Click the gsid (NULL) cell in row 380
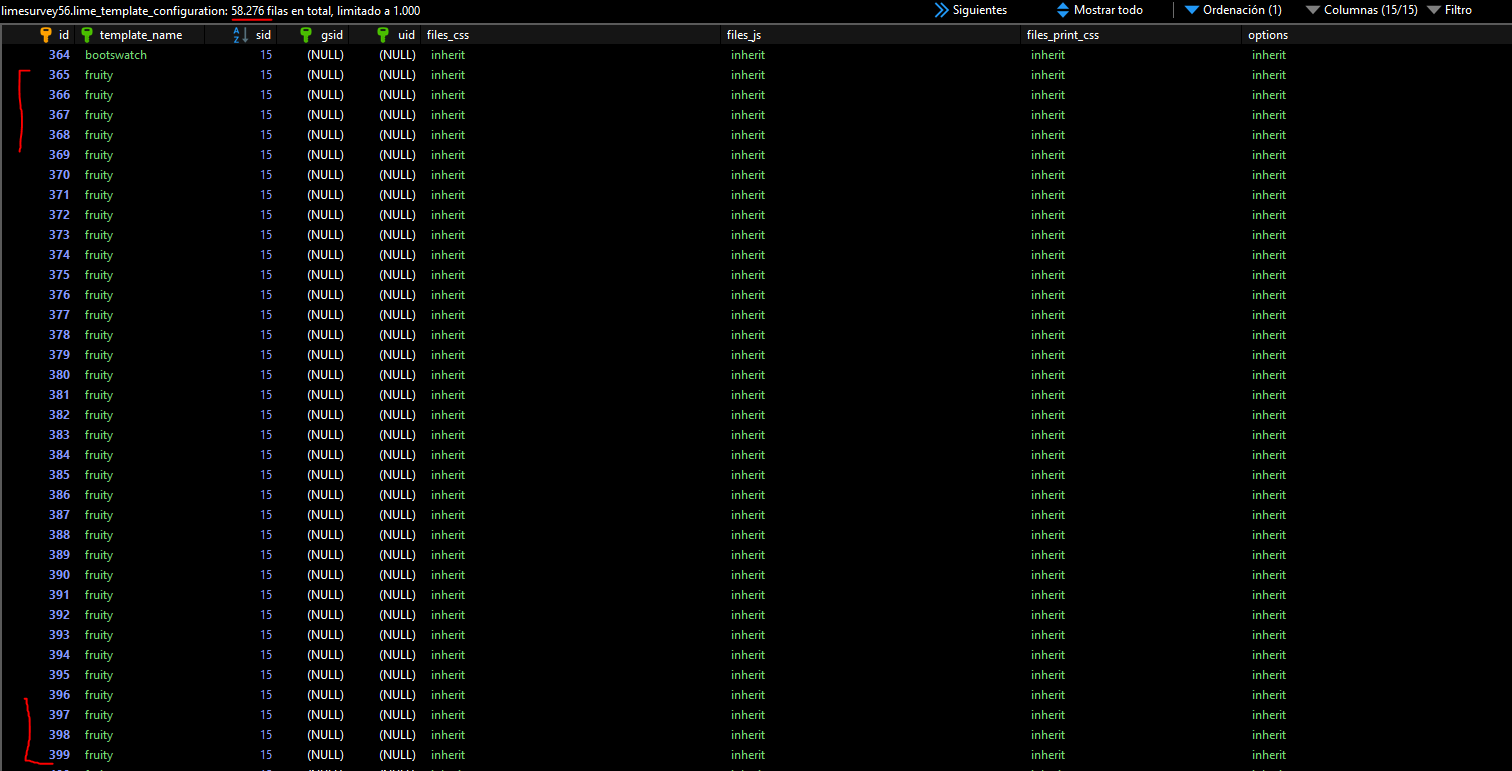Image resolution: width=1512 pixels, height=771 pixels. [x=325, y=375]
